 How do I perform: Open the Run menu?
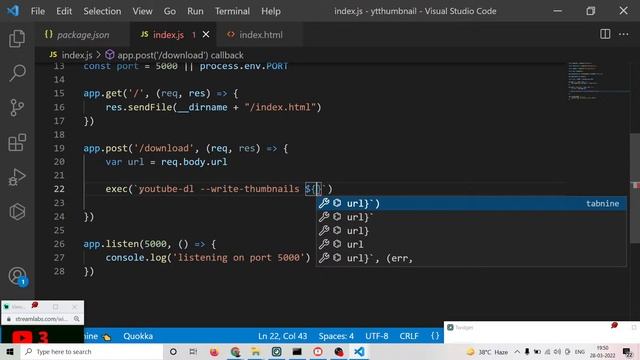point(195,11)
